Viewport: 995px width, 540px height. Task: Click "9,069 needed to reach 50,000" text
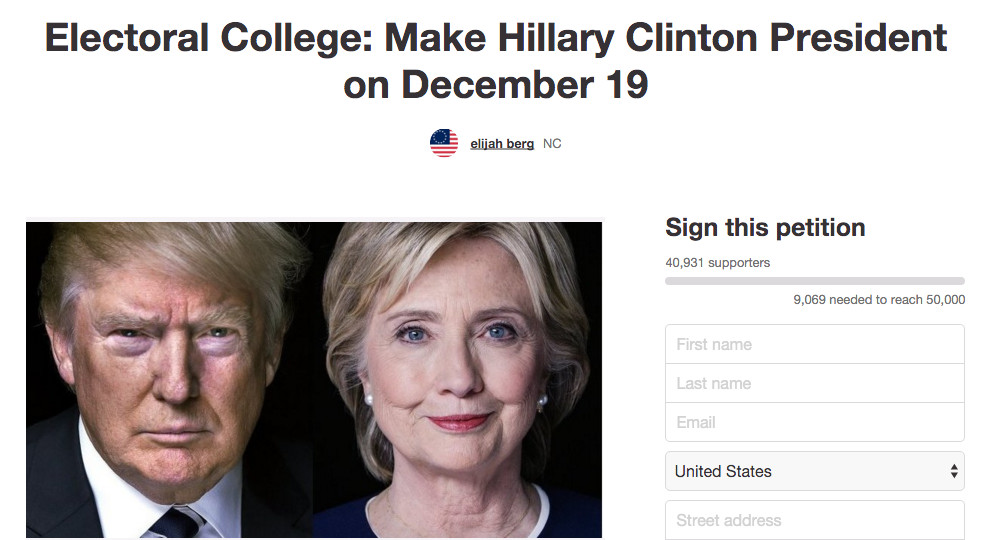point(879,299)
